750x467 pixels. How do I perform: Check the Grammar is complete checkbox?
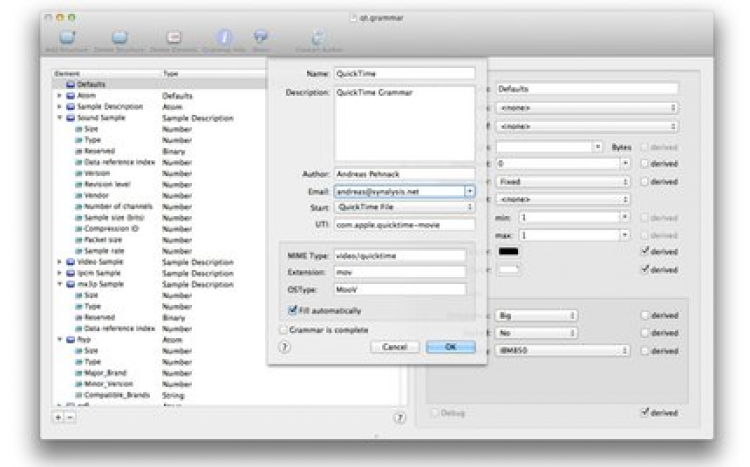point(283,330)
